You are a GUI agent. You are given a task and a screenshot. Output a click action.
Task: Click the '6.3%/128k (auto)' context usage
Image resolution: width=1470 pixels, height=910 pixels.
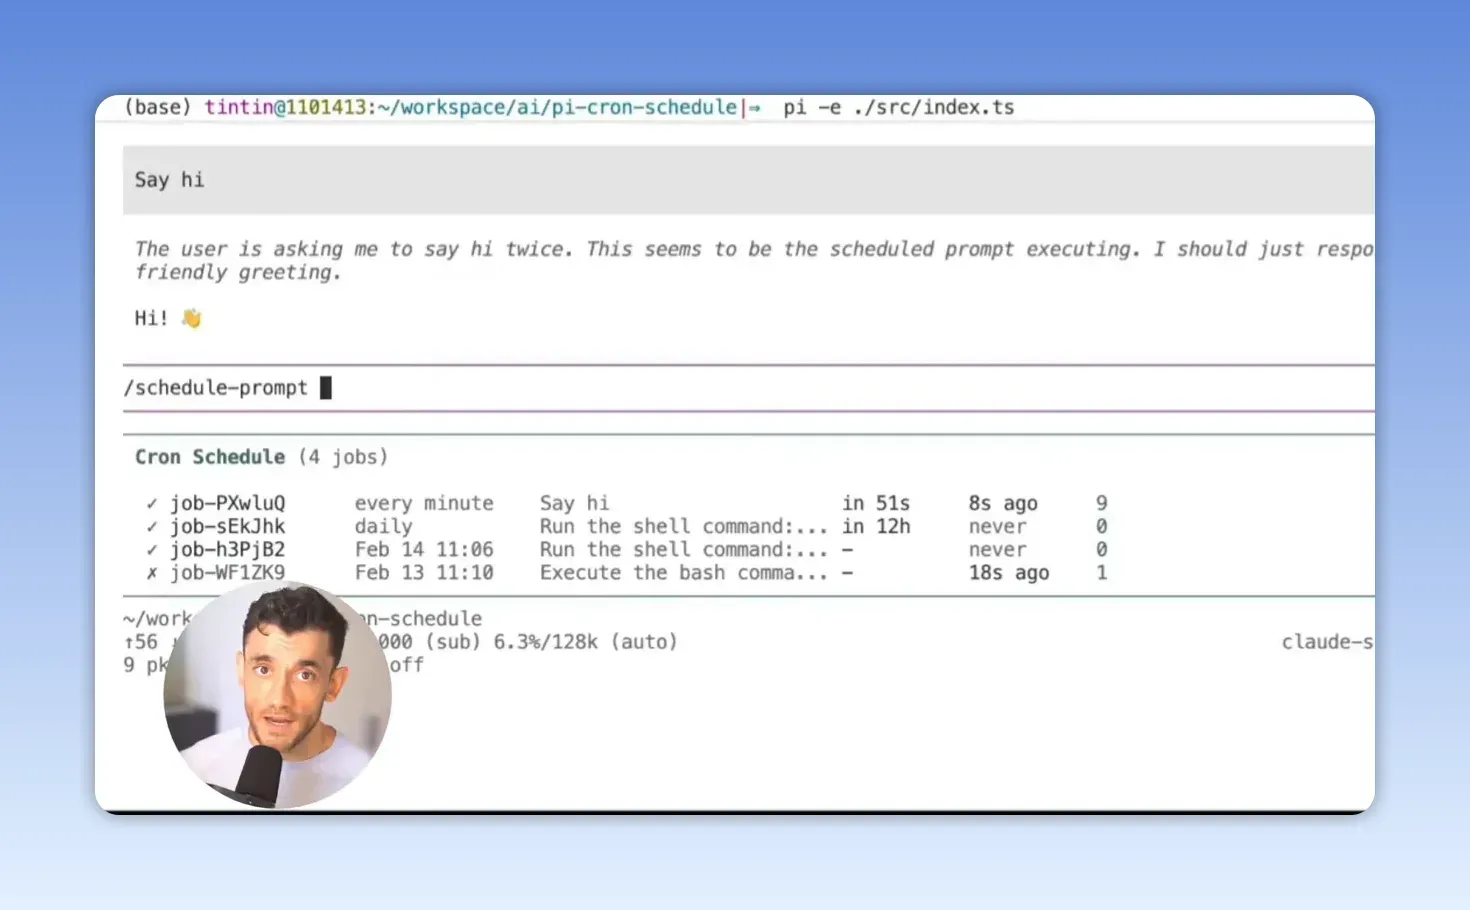[585, 642]
